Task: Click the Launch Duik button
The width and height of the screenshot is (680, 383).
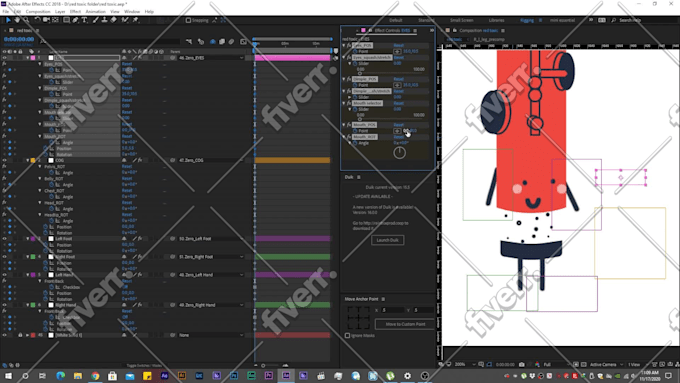Action: pyautogui.click(x=388, y=240)
